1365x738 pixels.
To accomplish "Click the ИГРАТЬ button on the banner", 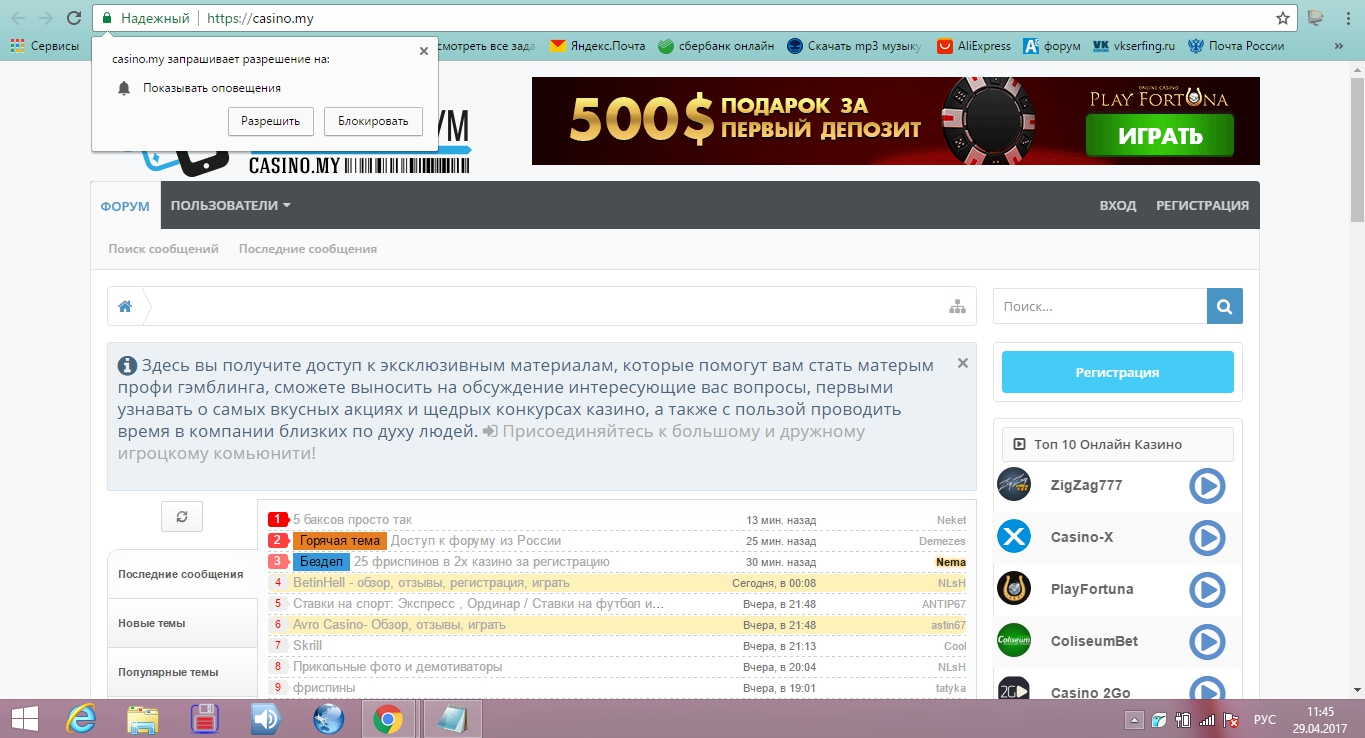I will pos(1159,135).
